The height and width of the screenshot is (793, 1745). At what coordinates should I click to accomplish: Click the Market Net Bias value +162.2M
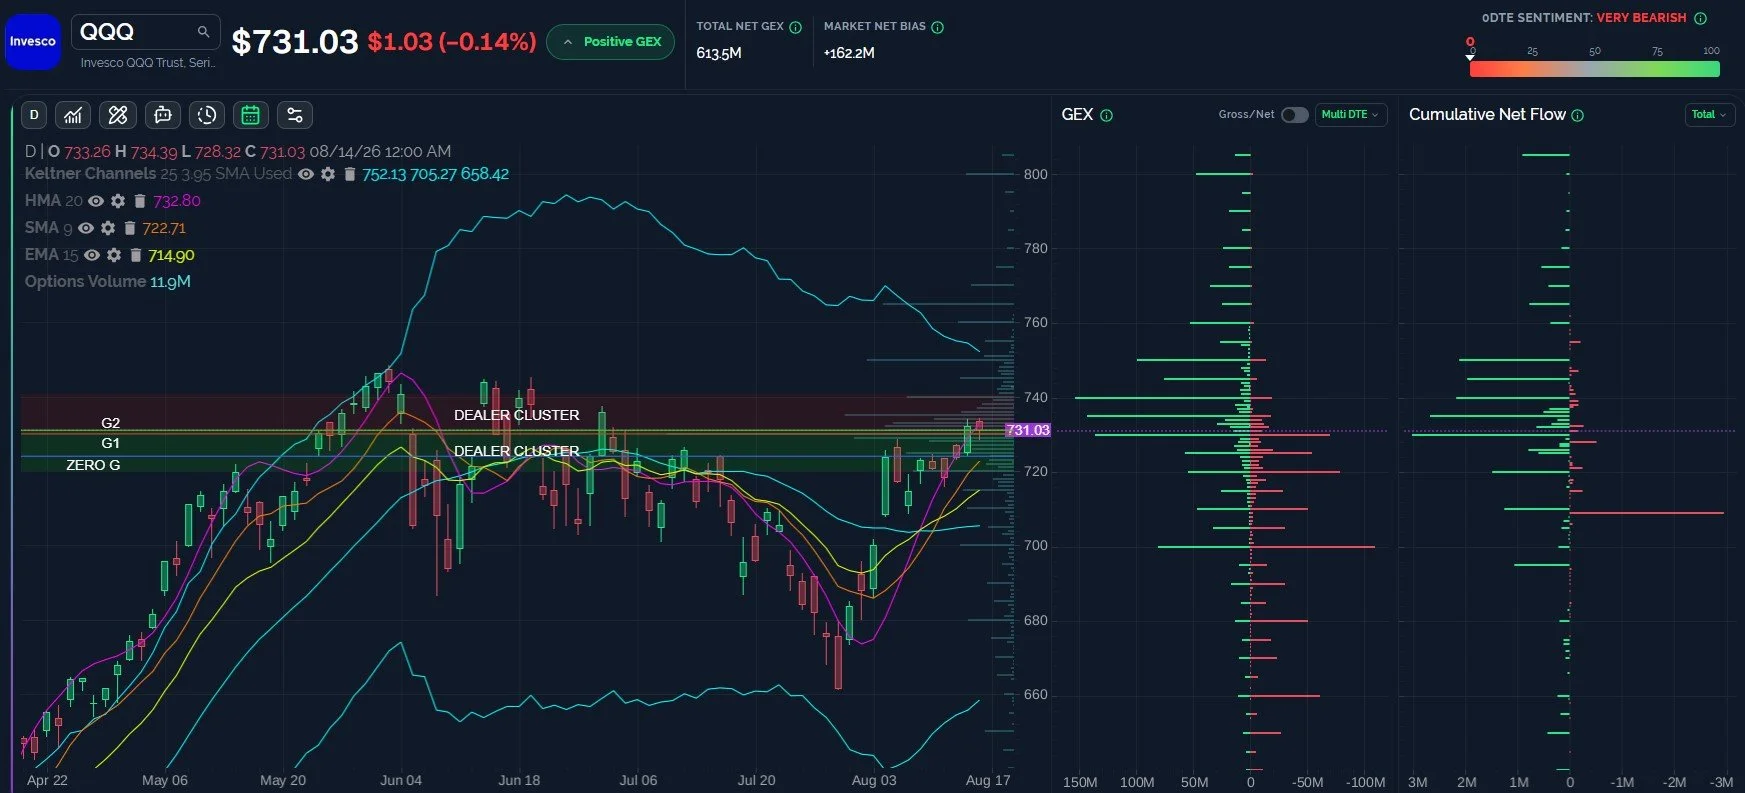(849, 53)
